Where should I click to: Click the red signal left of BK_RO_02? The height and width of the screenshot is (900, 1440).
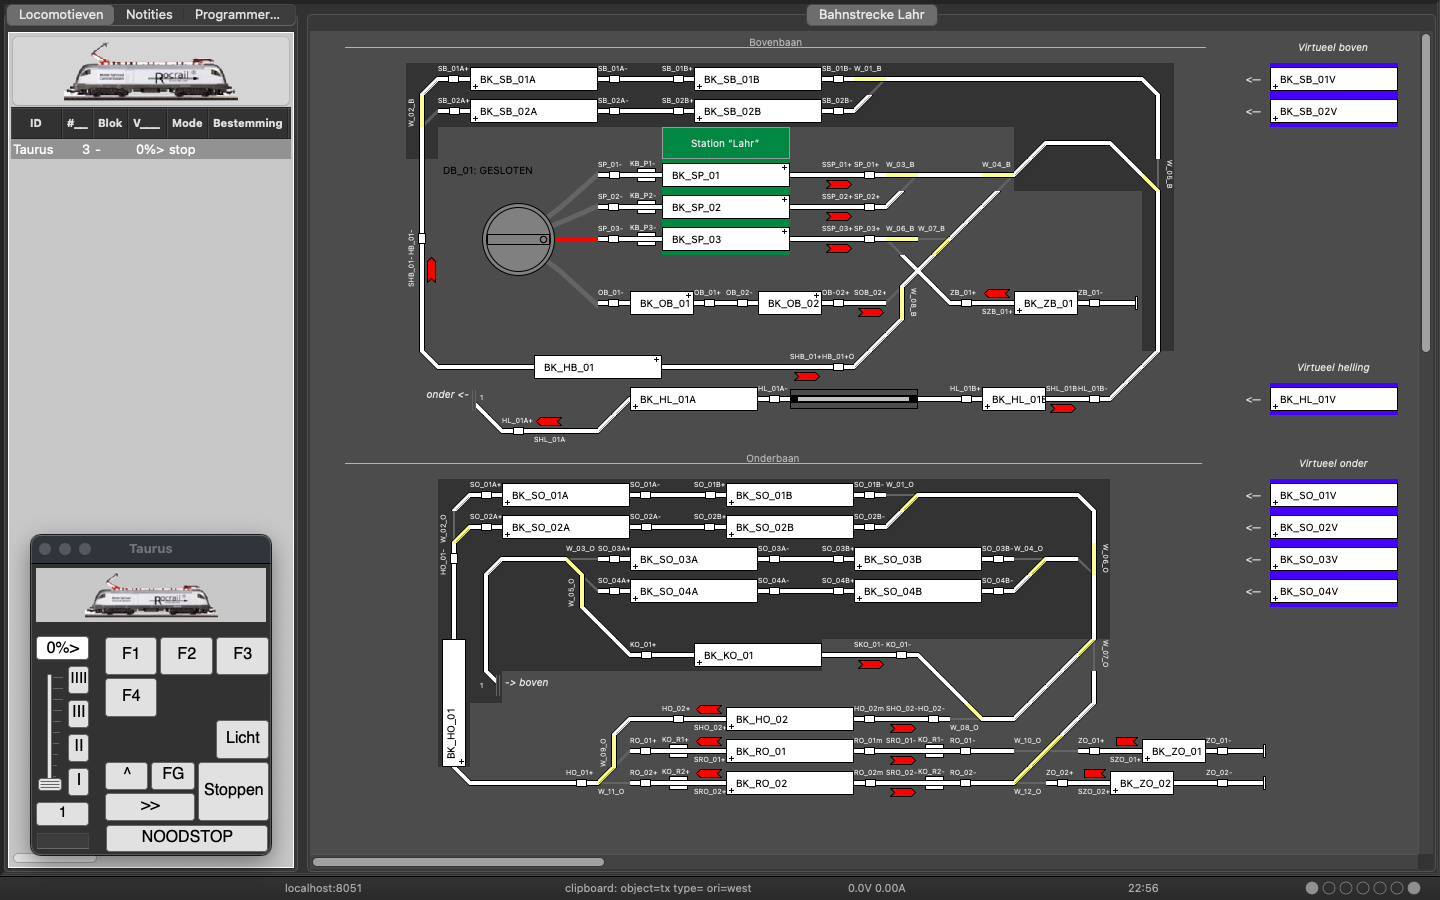point(709,773)
